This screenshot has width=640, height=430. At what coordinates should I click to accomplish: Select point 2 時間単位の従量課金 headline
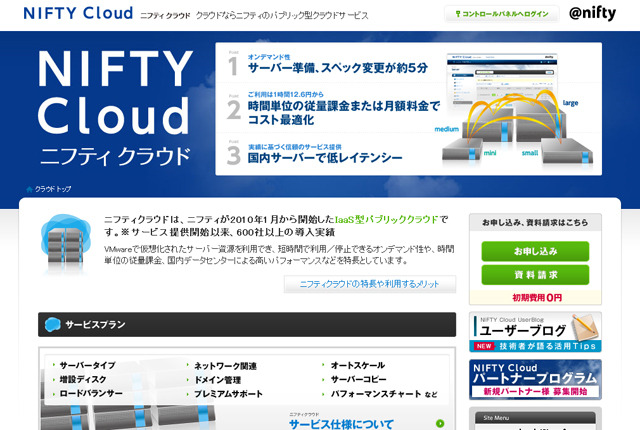tap(344, 113)
